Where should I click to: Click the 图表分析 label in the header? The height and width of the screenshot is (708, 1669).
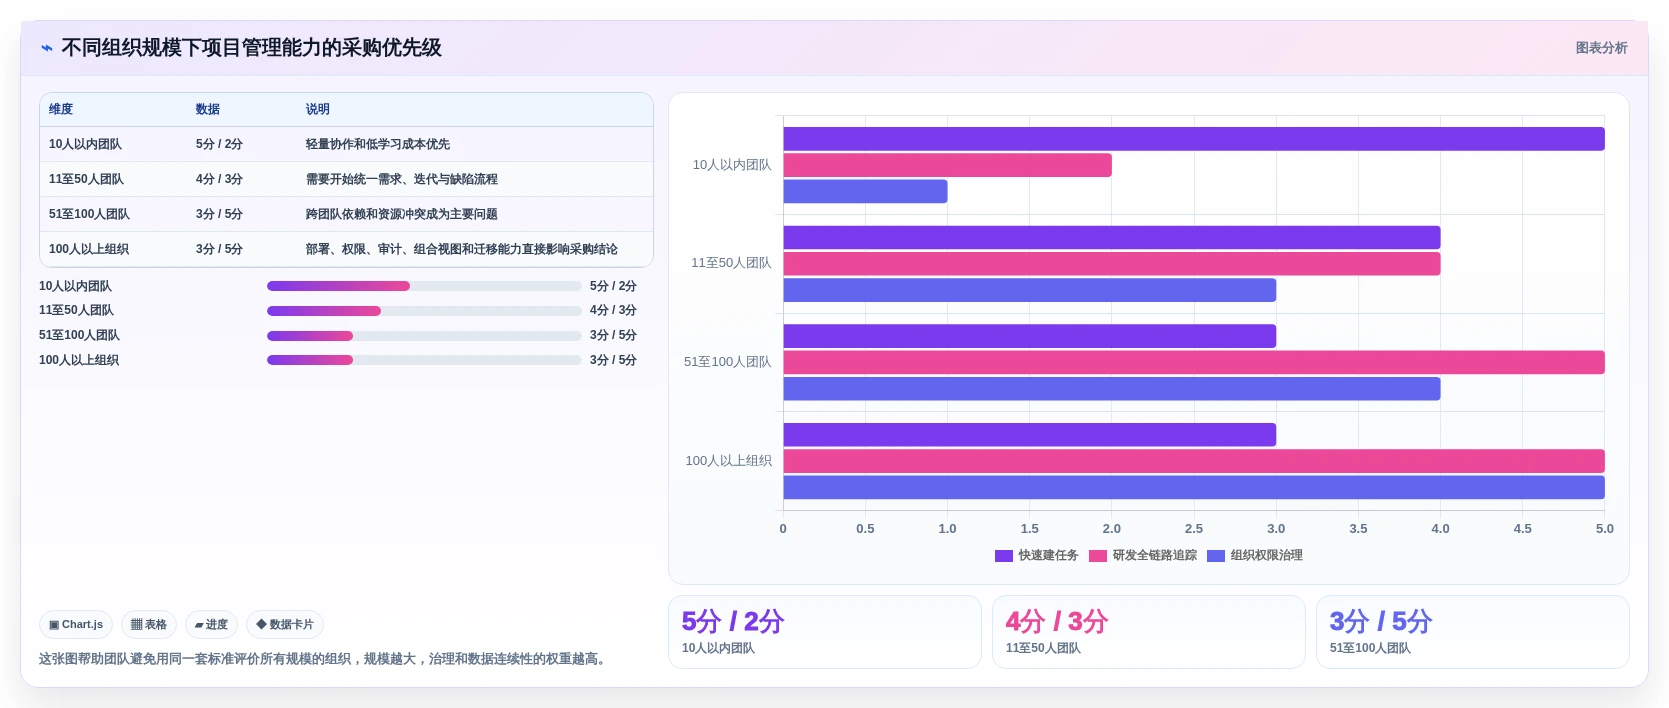coord(1601,48)
